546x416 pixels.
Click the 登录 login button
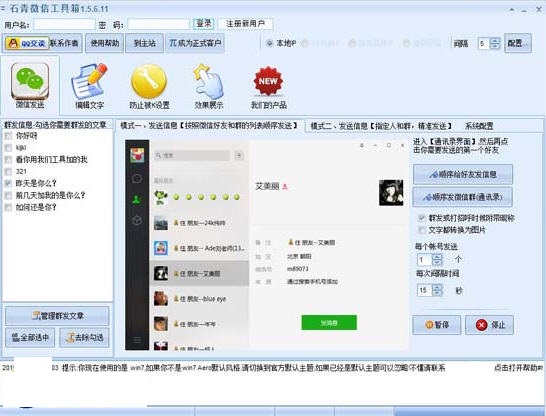203,24
